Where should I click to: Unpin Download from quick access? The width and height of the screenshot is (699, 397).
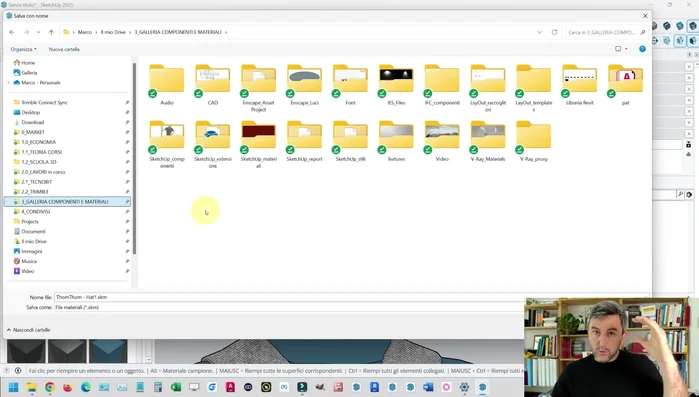(x=127, y=122)
